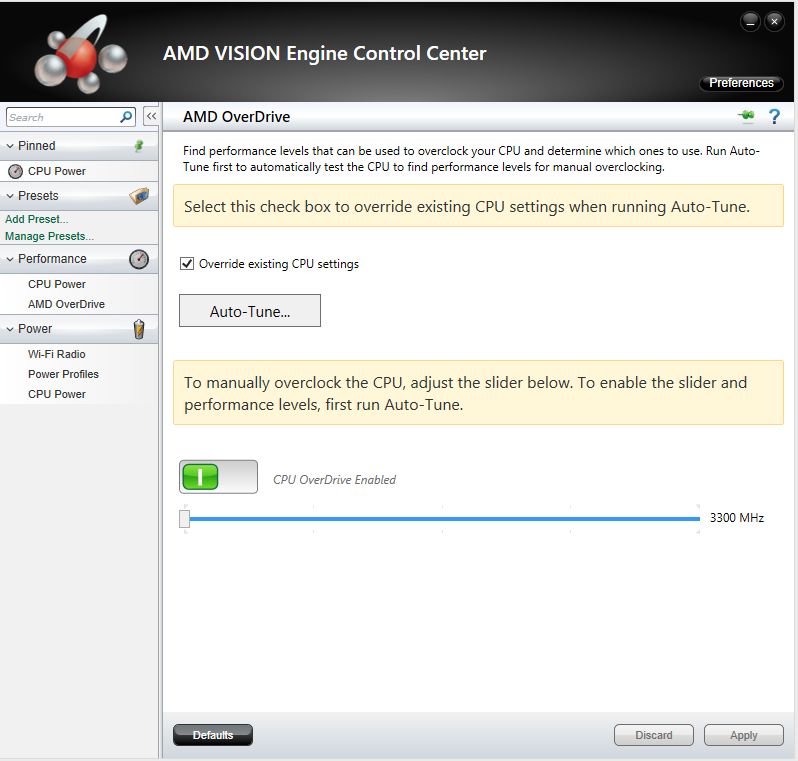Click the AMD VISION molecule logo
Image resolution: width=798 pixels, height=761 pixels.
pos(80,54)
